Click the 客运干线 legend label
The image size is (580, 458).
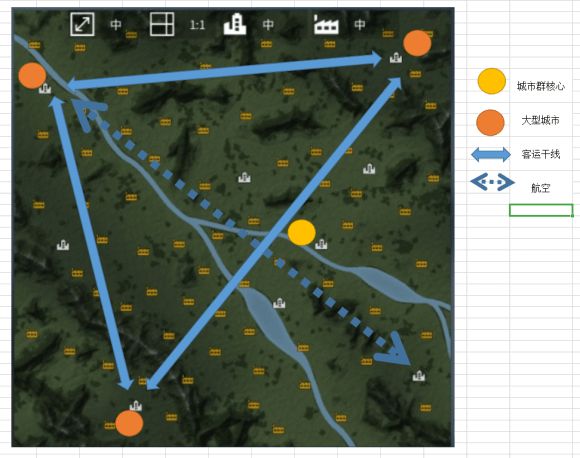[x=540, y=154]
